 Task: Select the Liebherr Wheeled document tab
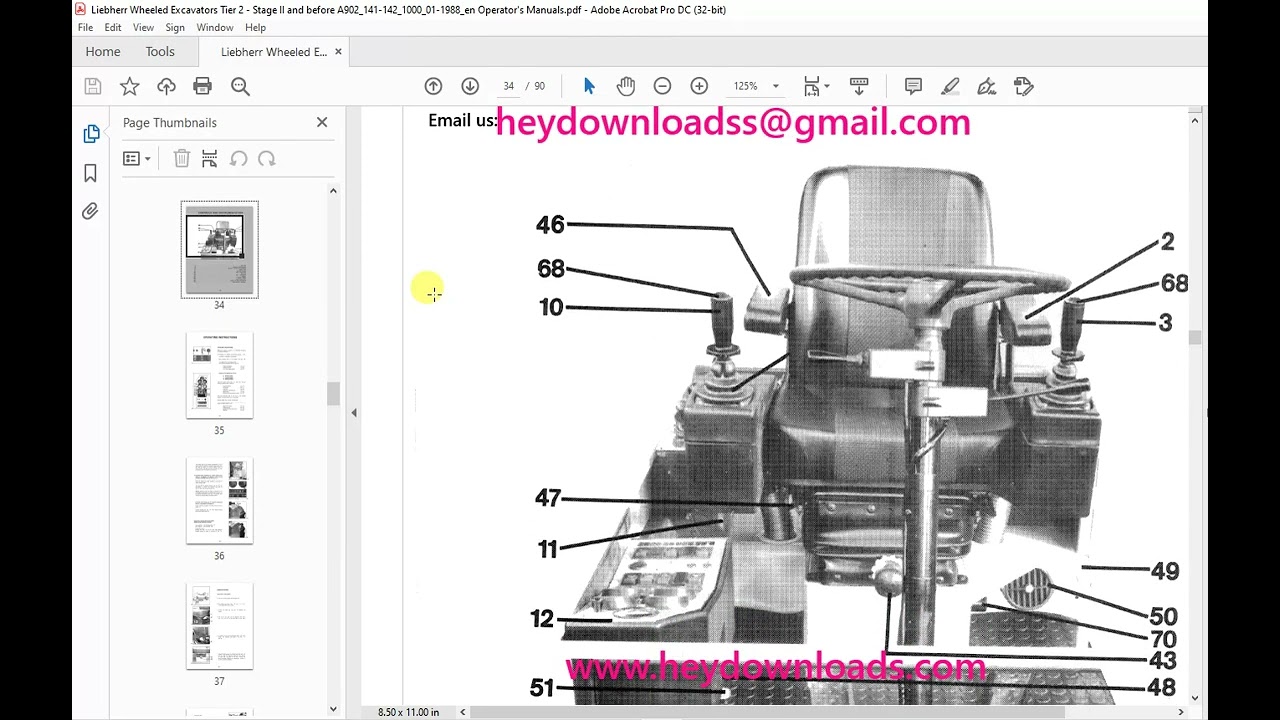tap(273, 52)
